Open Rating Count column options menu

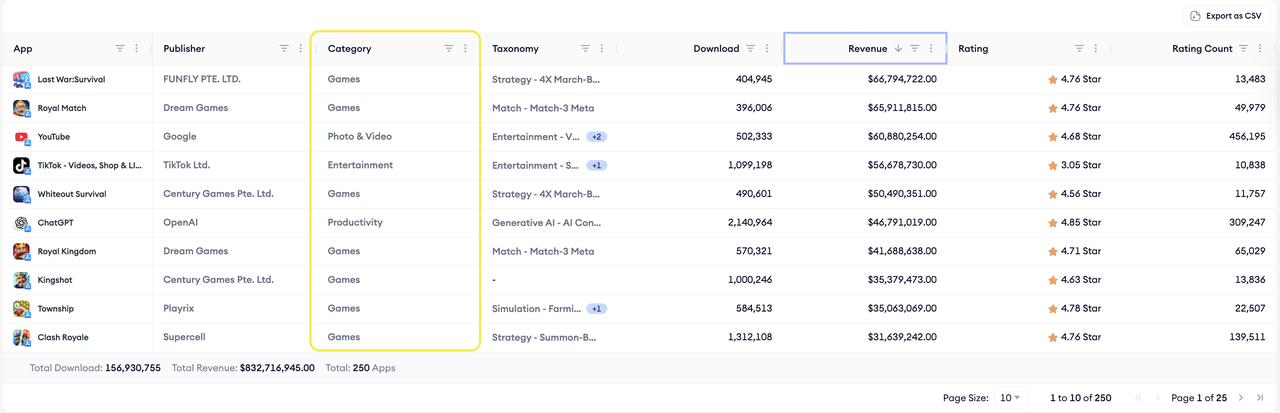(1260, 48)
